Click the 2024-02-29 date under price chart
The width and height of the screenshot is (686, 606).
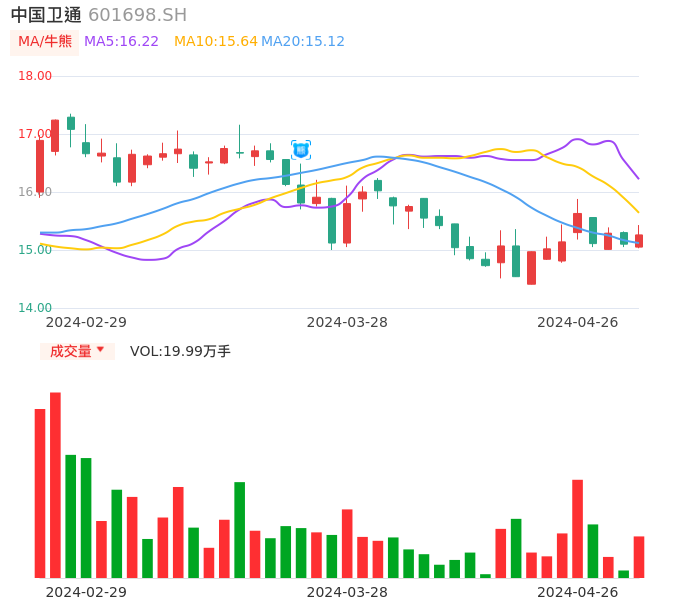point(86,322)
